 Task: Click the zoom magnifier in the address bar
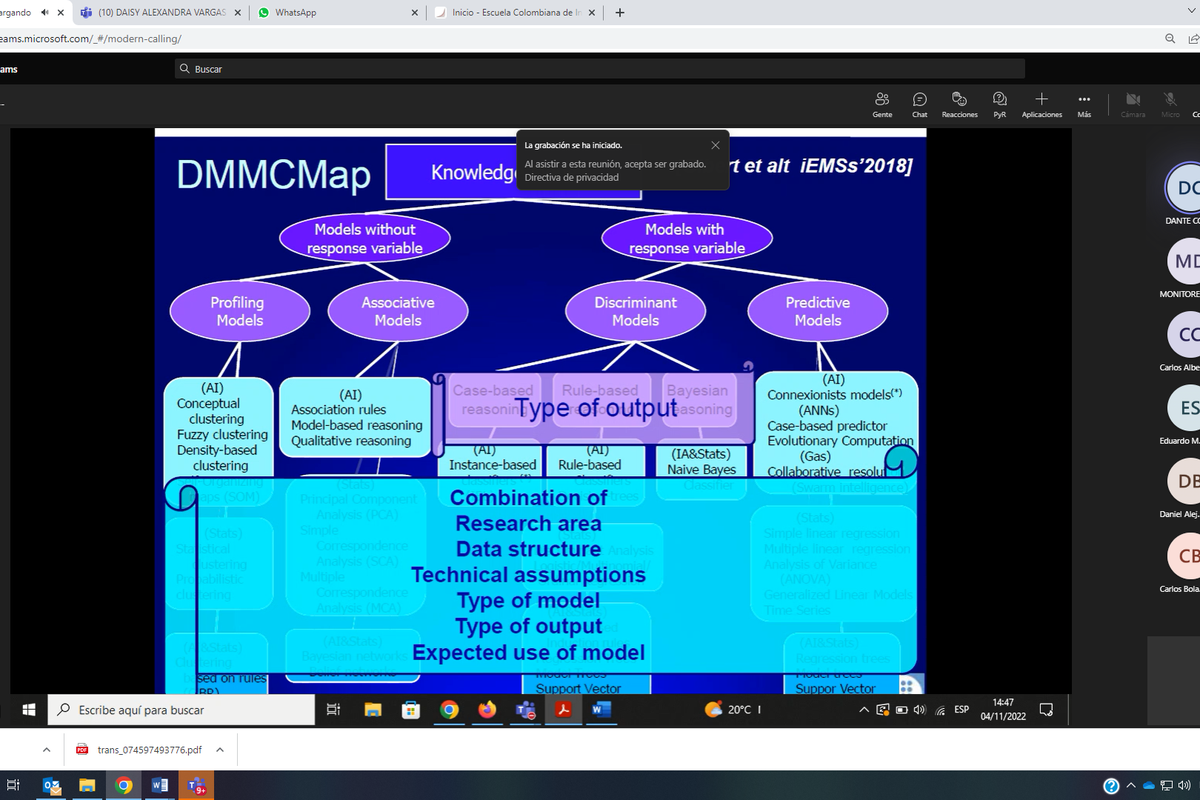click(x=1169, y=38)
